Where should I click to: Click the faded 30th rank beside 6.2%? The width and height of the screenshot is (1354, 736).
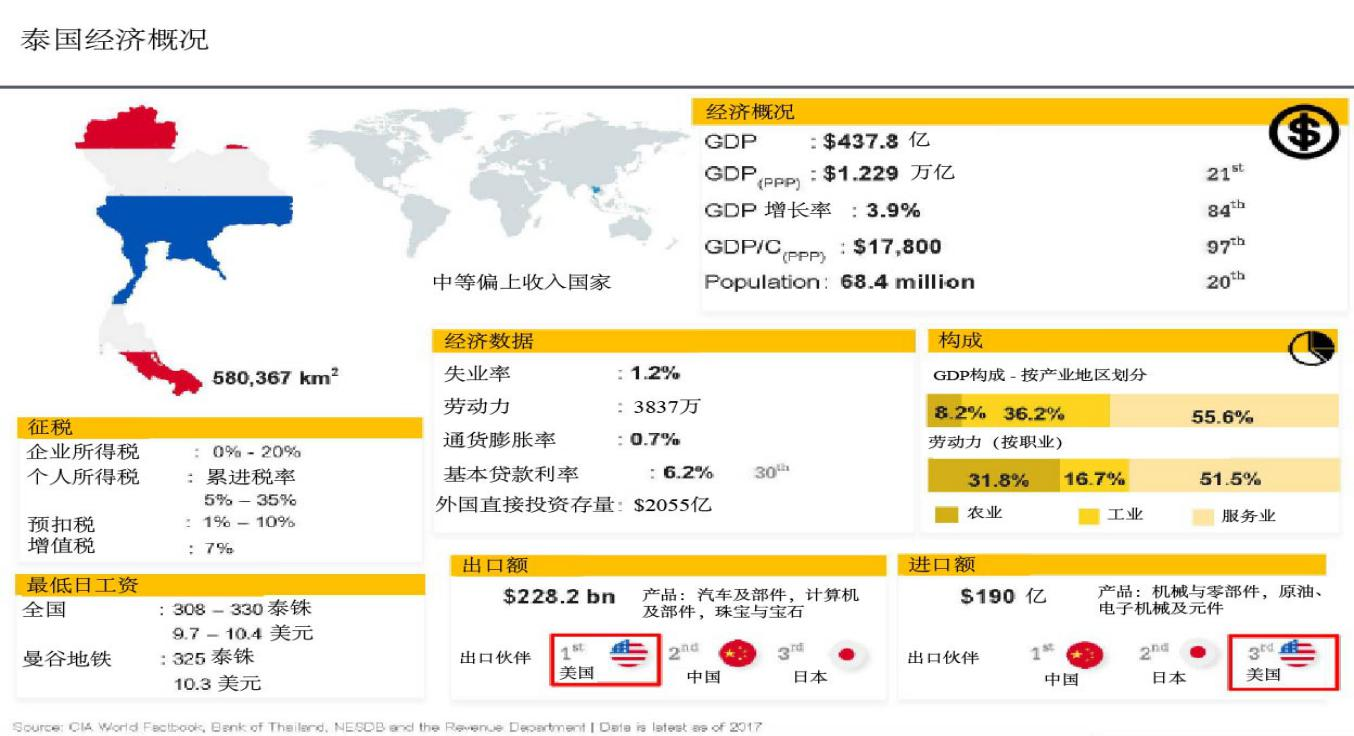coord(770,473)
